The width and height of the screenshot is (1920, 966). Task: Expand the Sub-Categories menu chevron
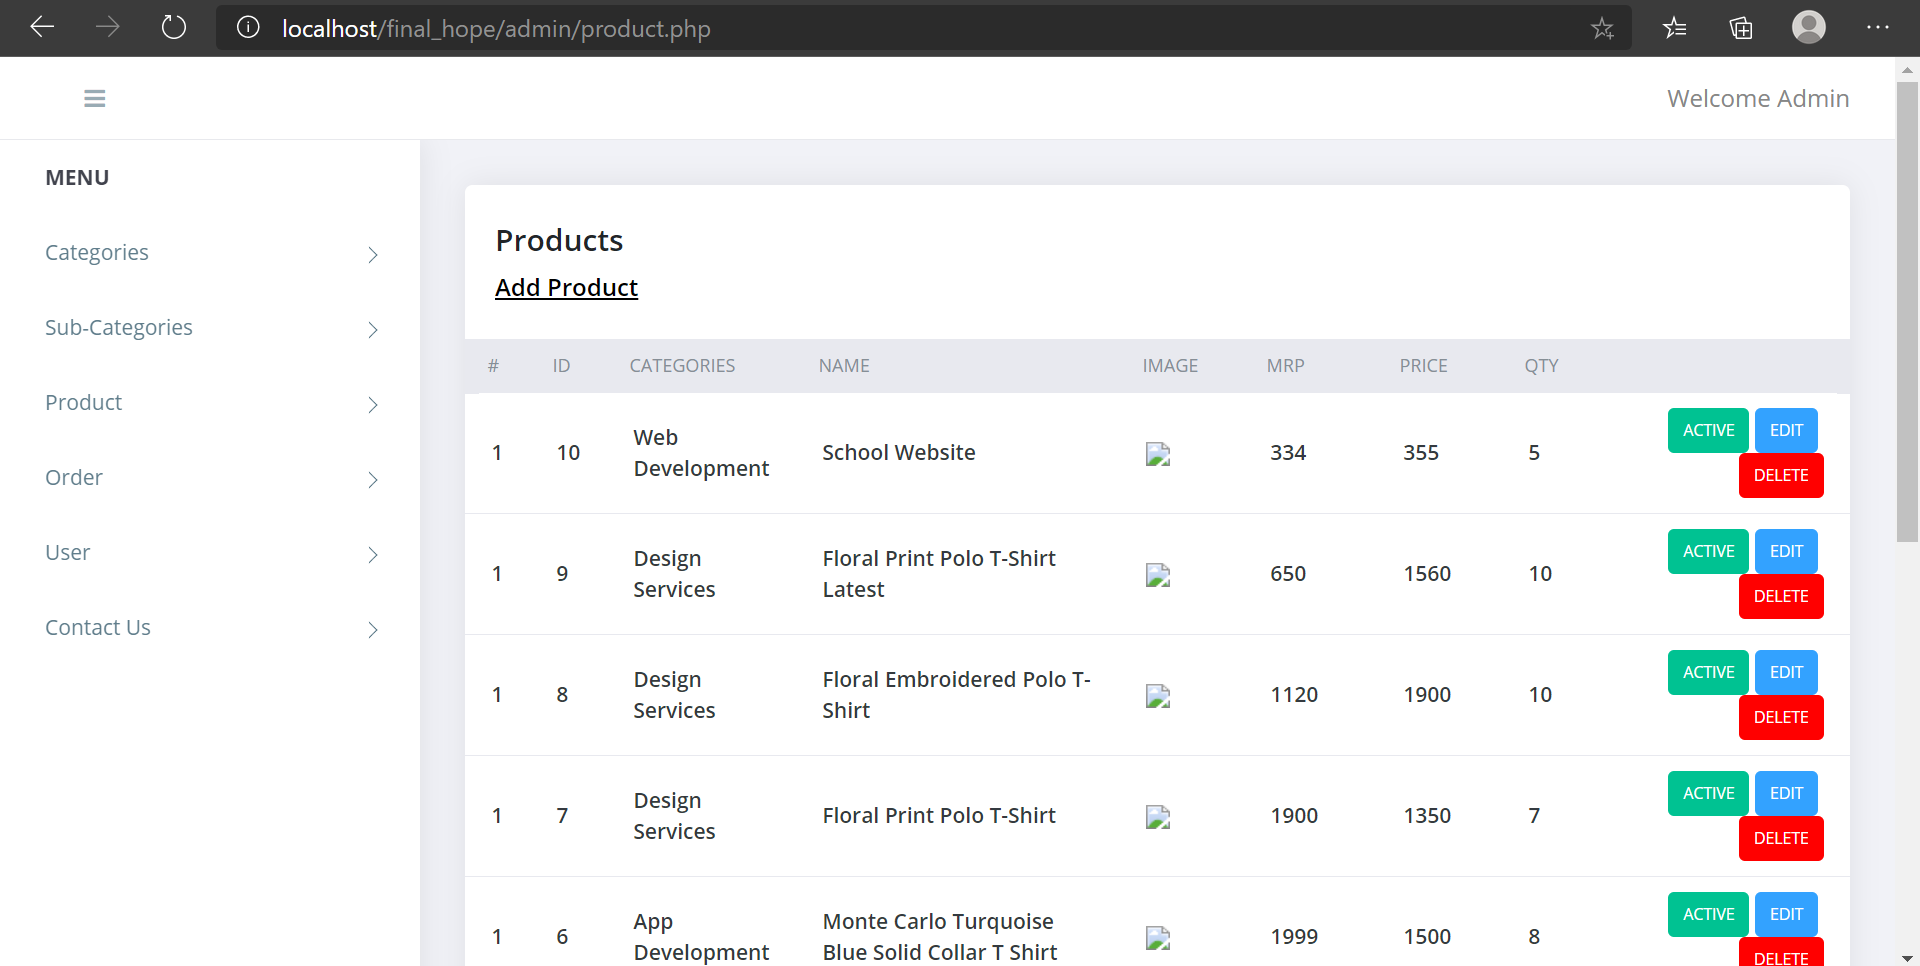click(x=372, y=330)
